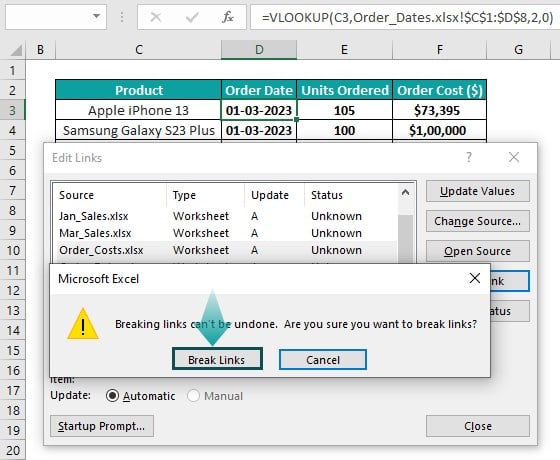
Task: Select the Automatic update radio button
Action: click(112, 396)
